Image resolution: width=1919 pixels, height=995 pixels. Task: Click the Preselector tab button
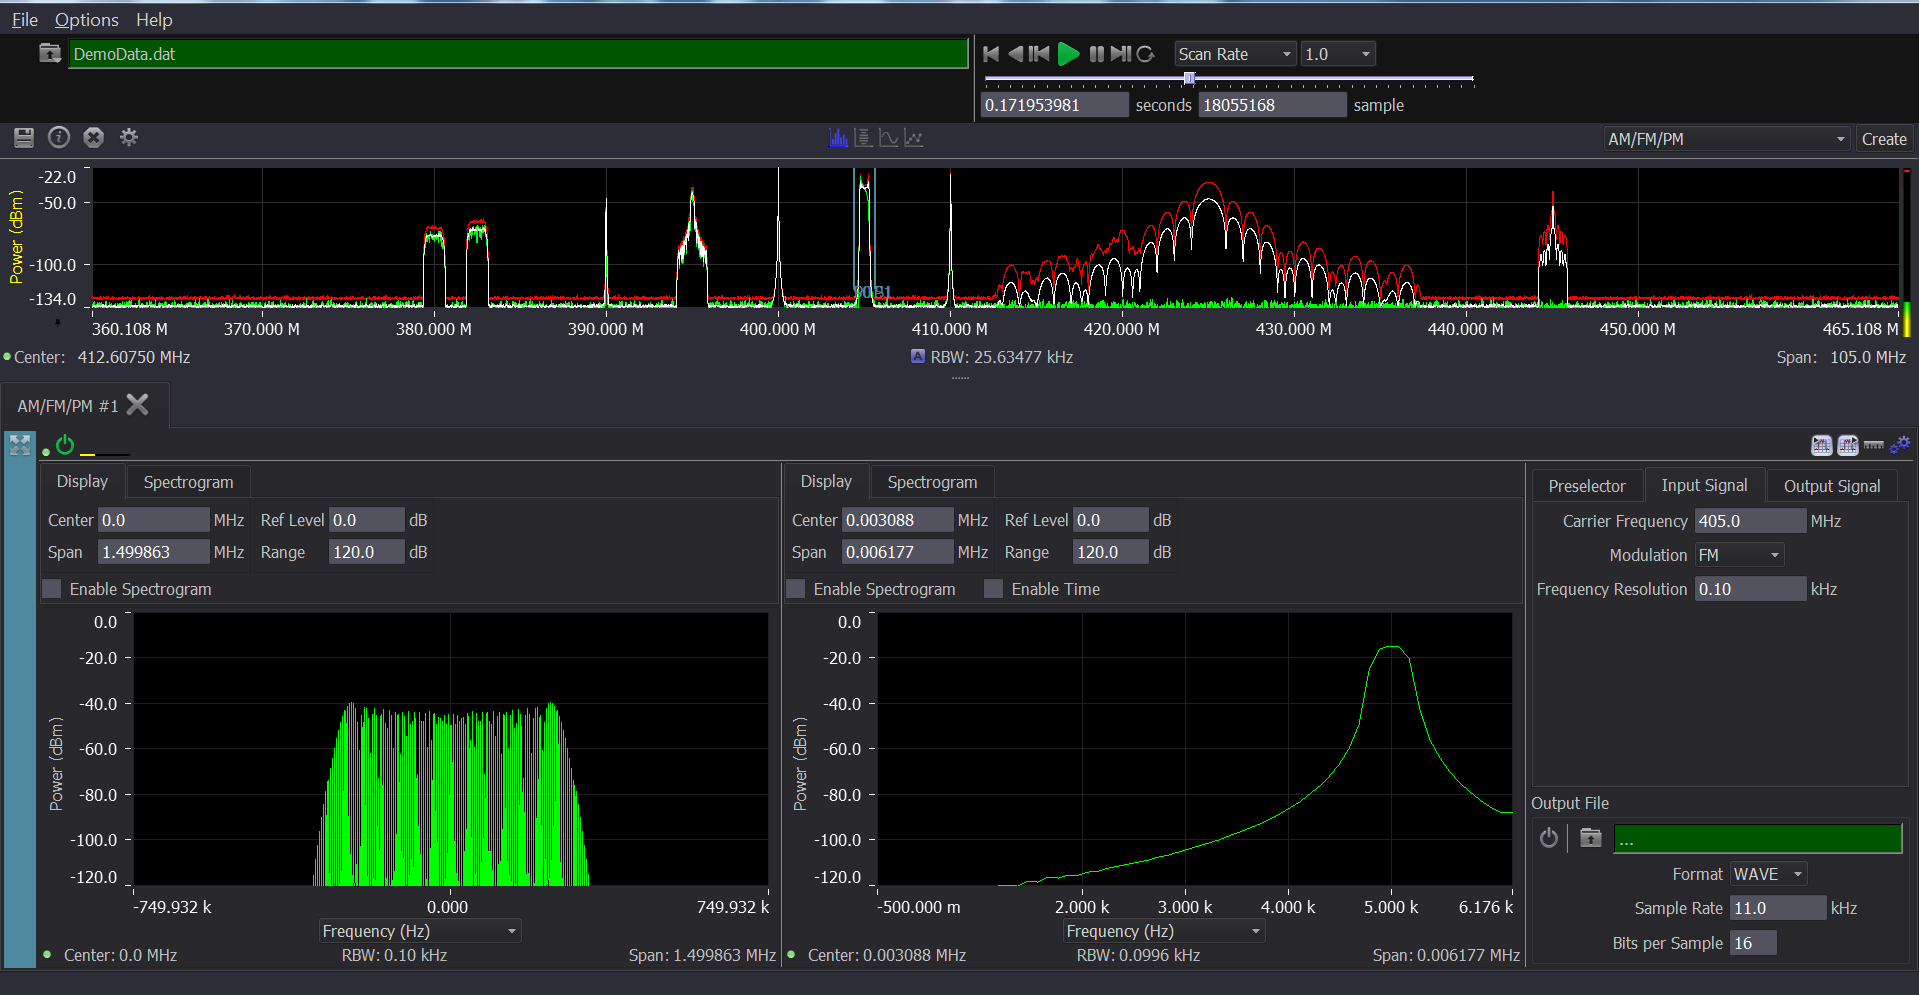click(x=1587, y=485)
